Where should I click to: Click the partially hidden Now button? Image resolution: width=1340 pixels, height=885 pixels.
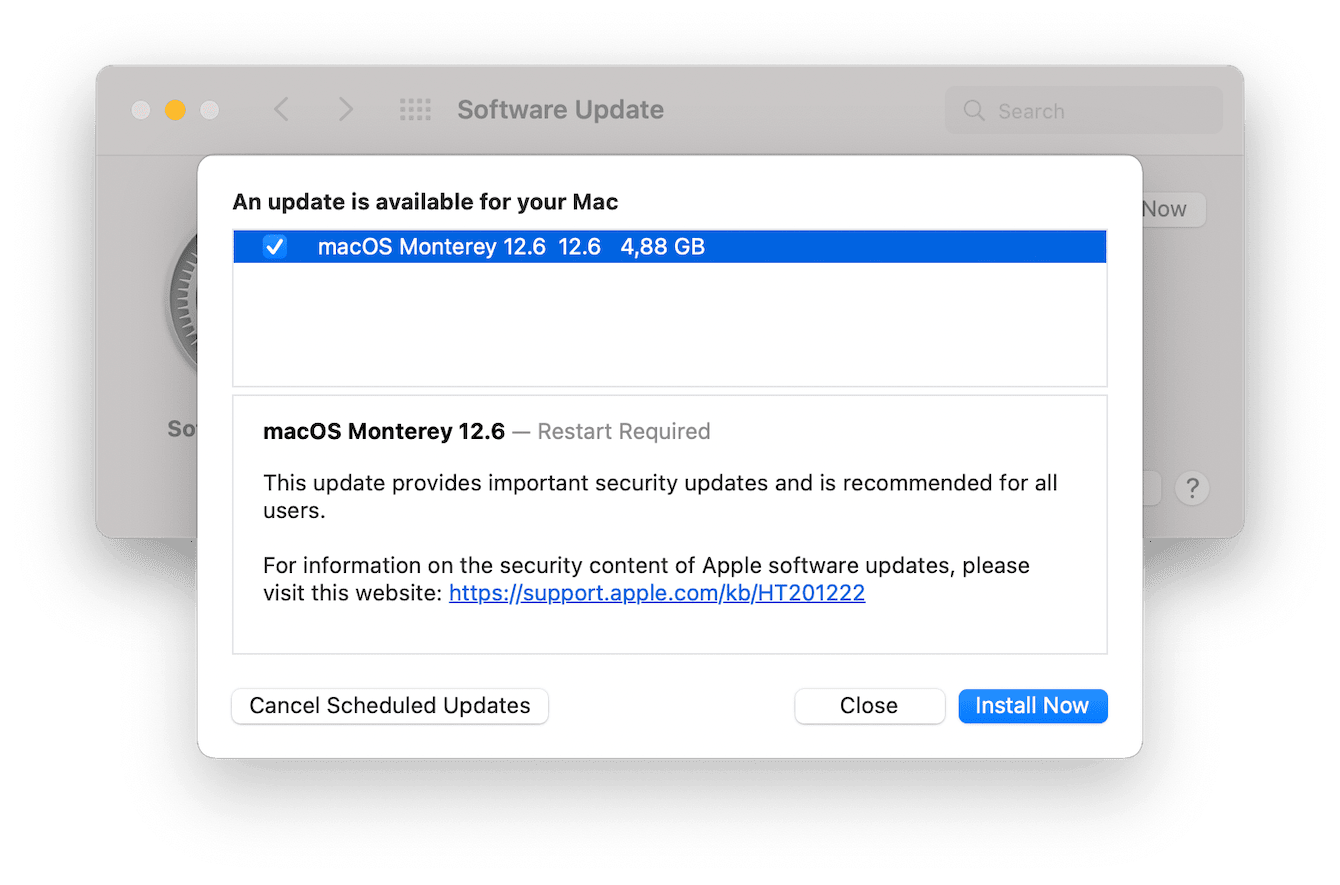1172,209
